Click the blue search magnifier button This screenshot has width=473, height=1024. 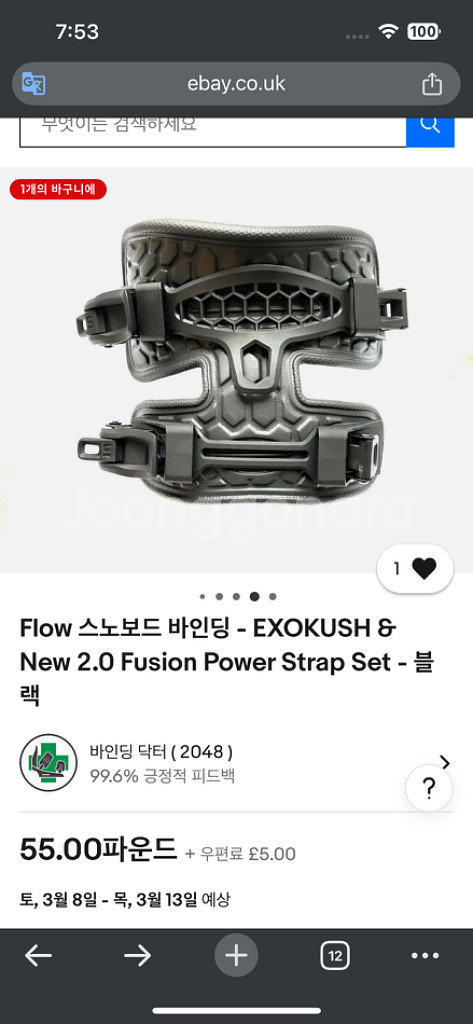click(x=430, y=125)
